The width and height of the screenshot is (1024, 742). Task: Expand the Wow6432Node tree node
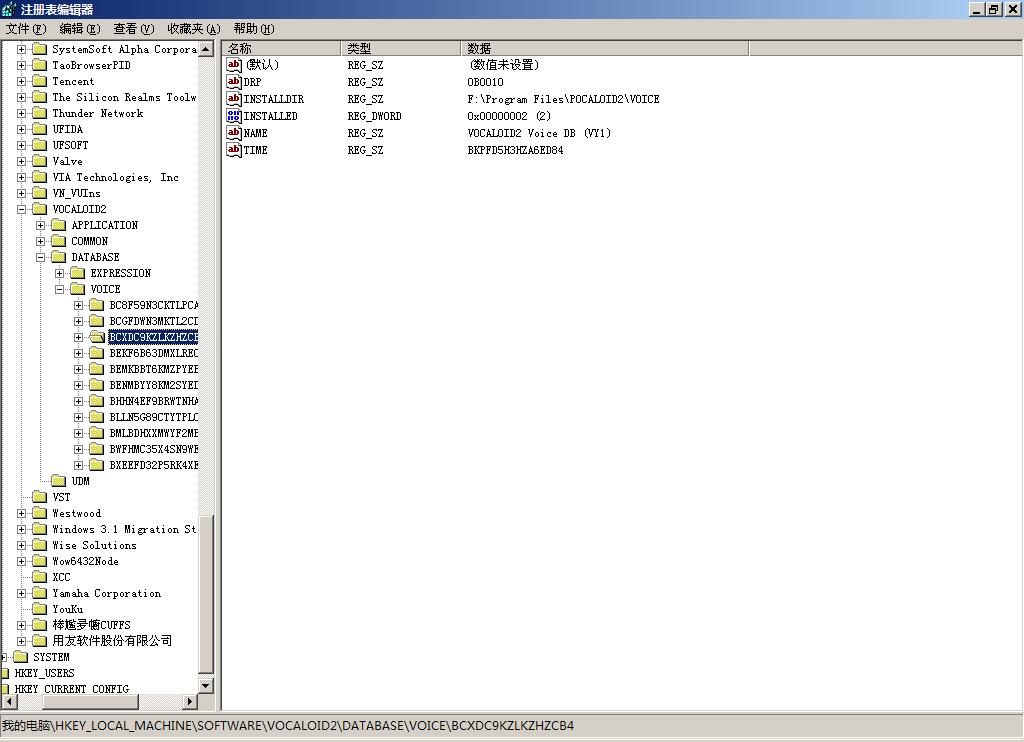click(x=22, y=561)
